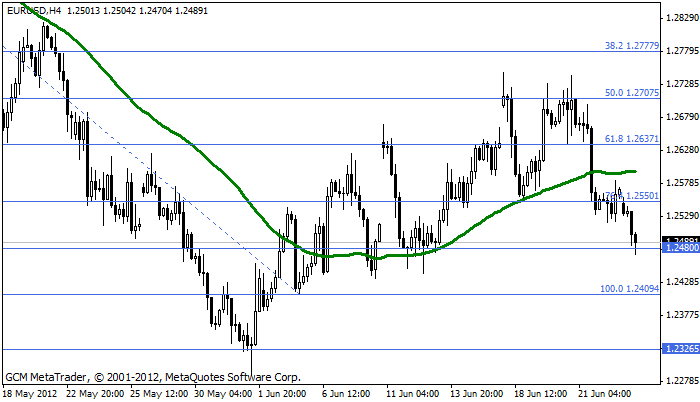Click the 18 Jun 12:00 time label
This screenshot has width=700, height=402.
pyautogui.click(x=540, y=394)
